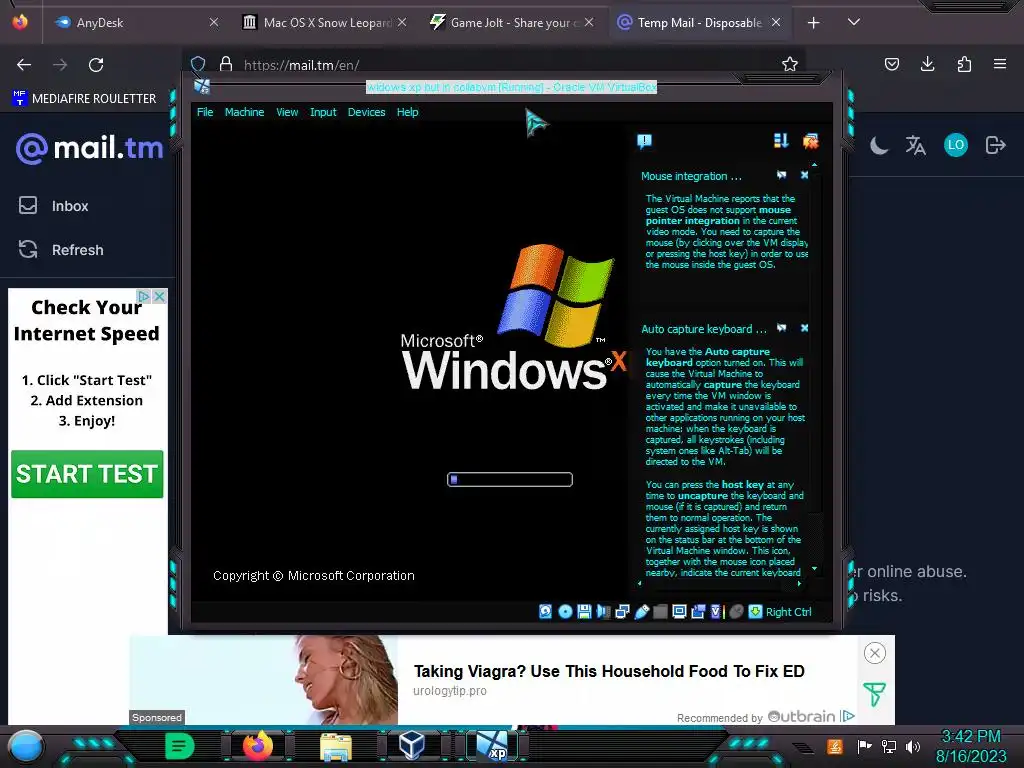Image resolution: width=1024 pixels, height=768 pixels.
Task: Open the Machine menu in VirtualBox
Action: coord(244,112)
